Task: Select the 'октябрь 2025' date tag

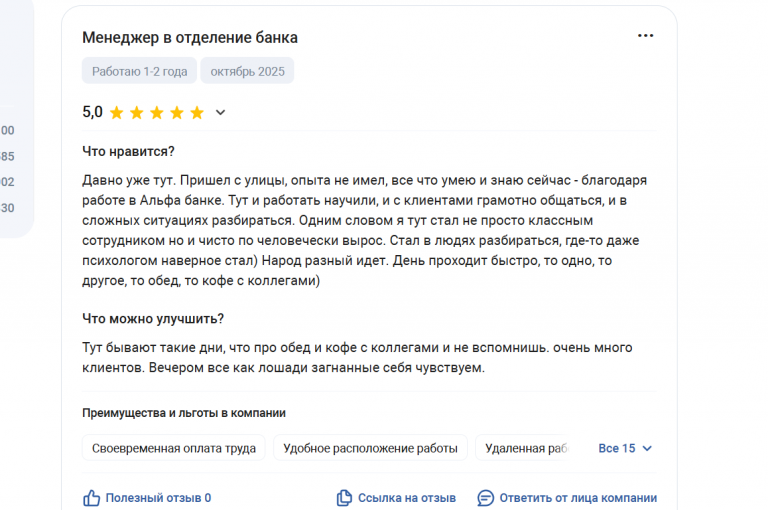Action: (247, 71)
